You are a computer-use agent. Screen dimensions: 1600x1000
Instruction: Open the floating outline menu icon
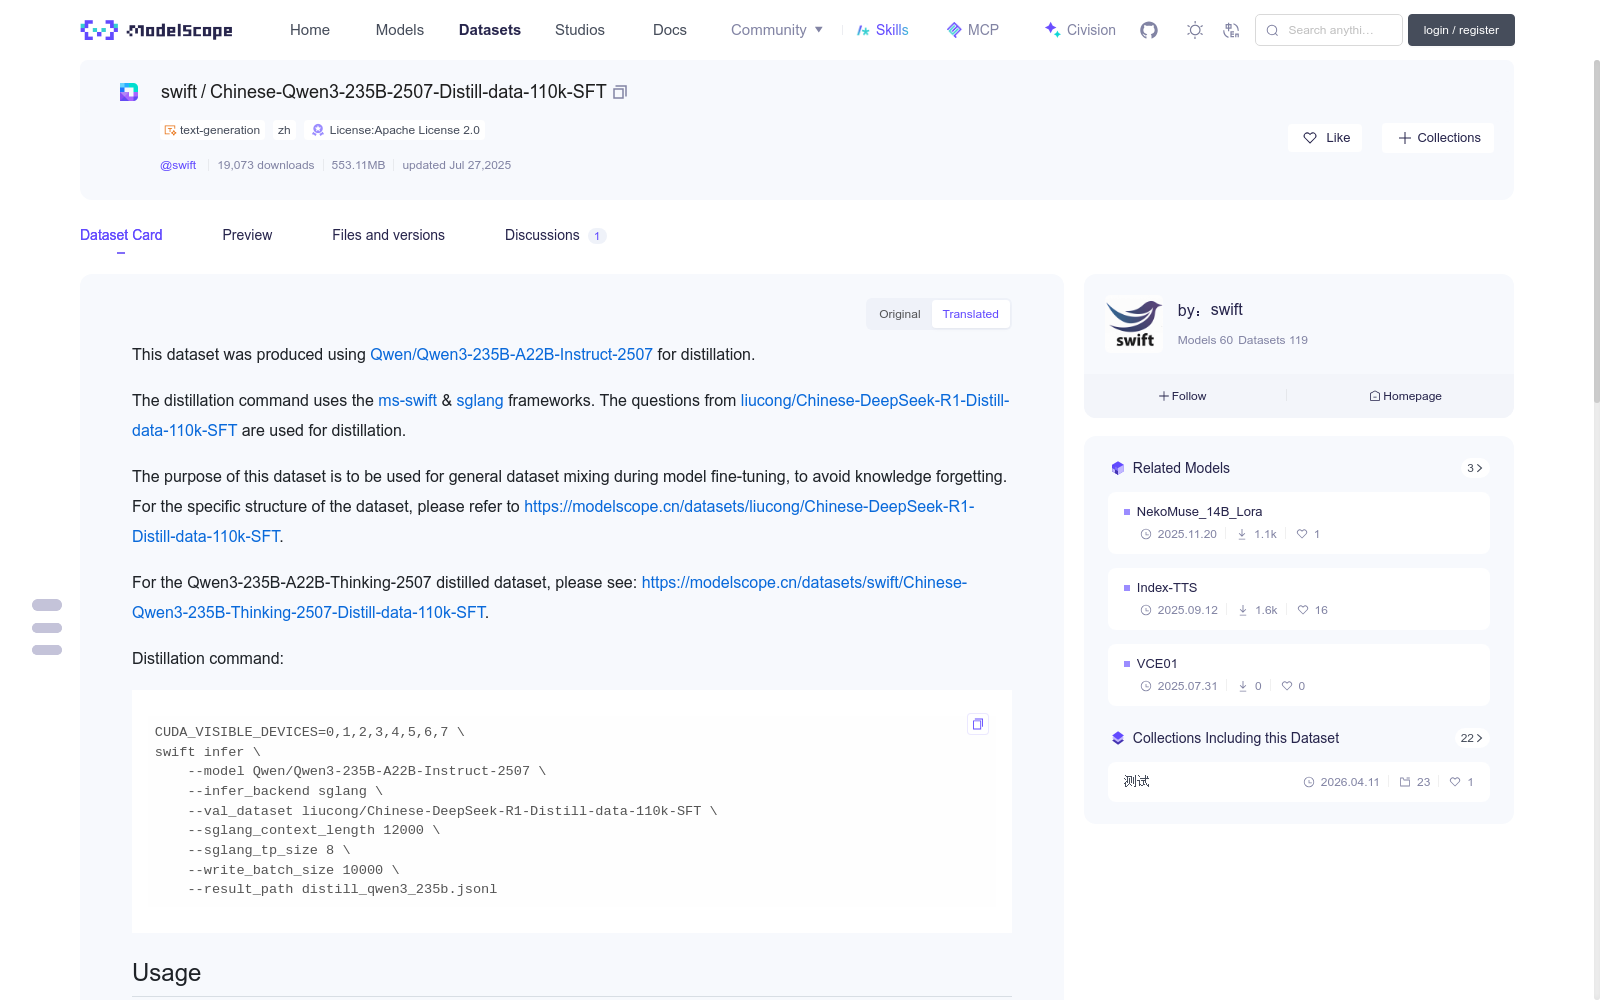point(47,628)
